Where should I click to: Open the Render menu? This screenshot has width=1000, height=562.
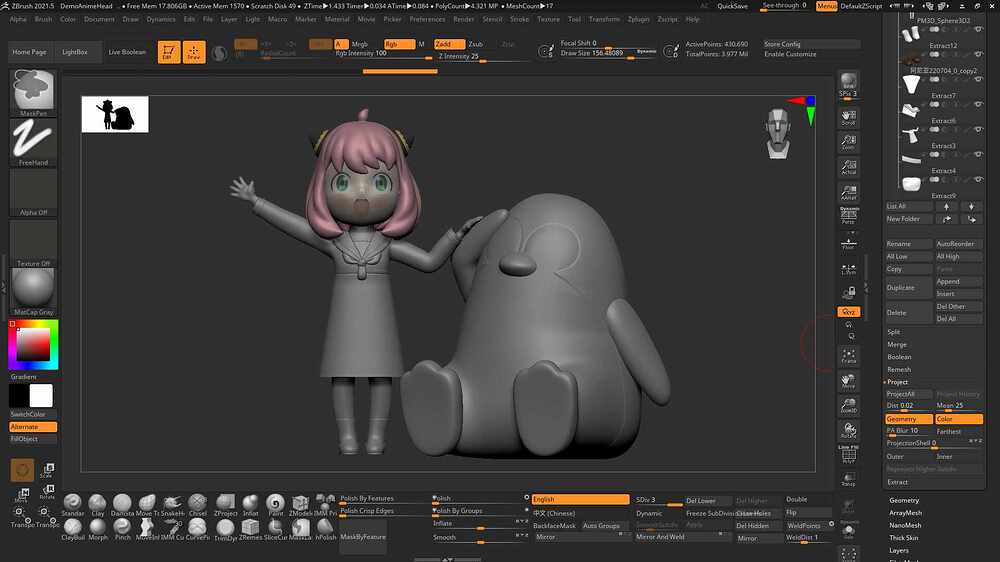(x=464, y=19)
